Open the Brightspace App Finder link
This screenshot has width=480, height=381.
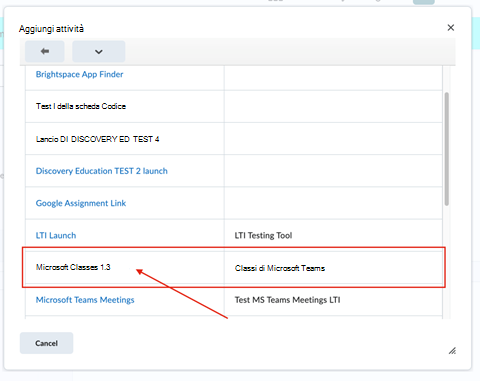click(x=79, y=74)
